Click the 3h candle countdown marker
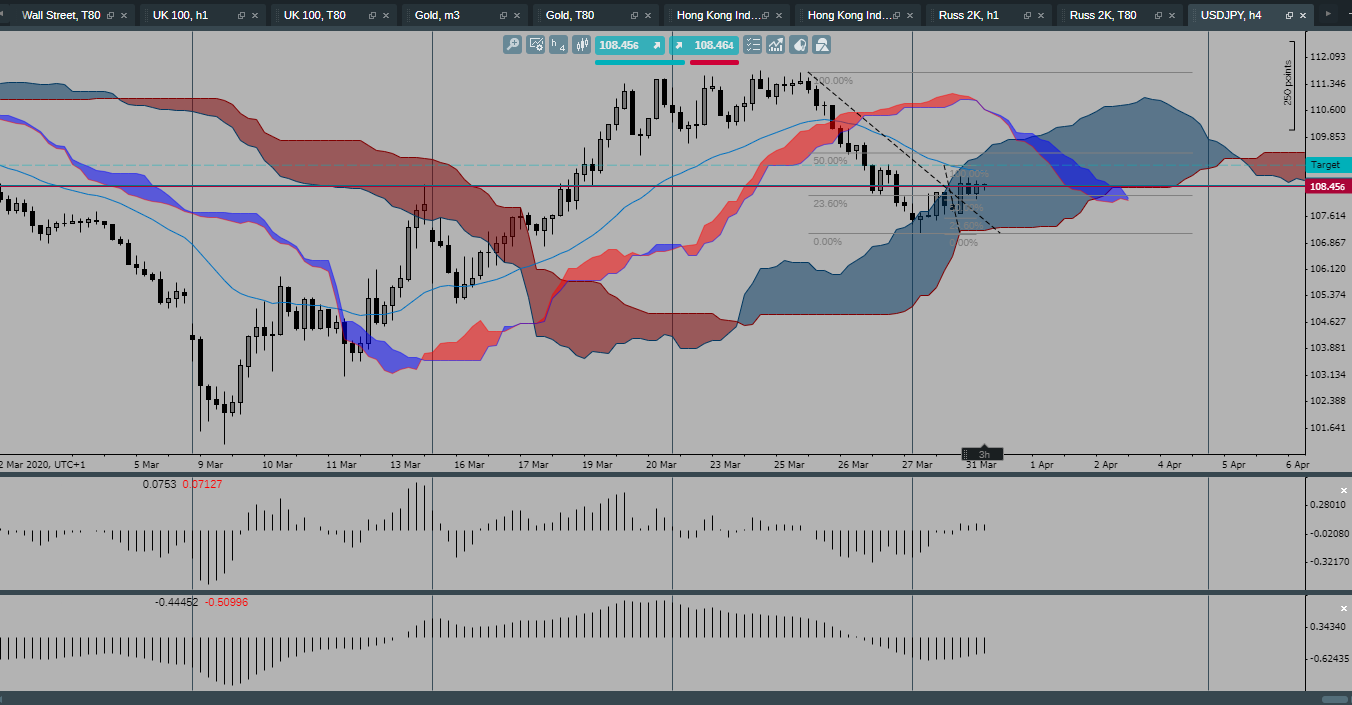Image resolution: width=1352 pixels, height=705 pixels. tap(984, 452)
